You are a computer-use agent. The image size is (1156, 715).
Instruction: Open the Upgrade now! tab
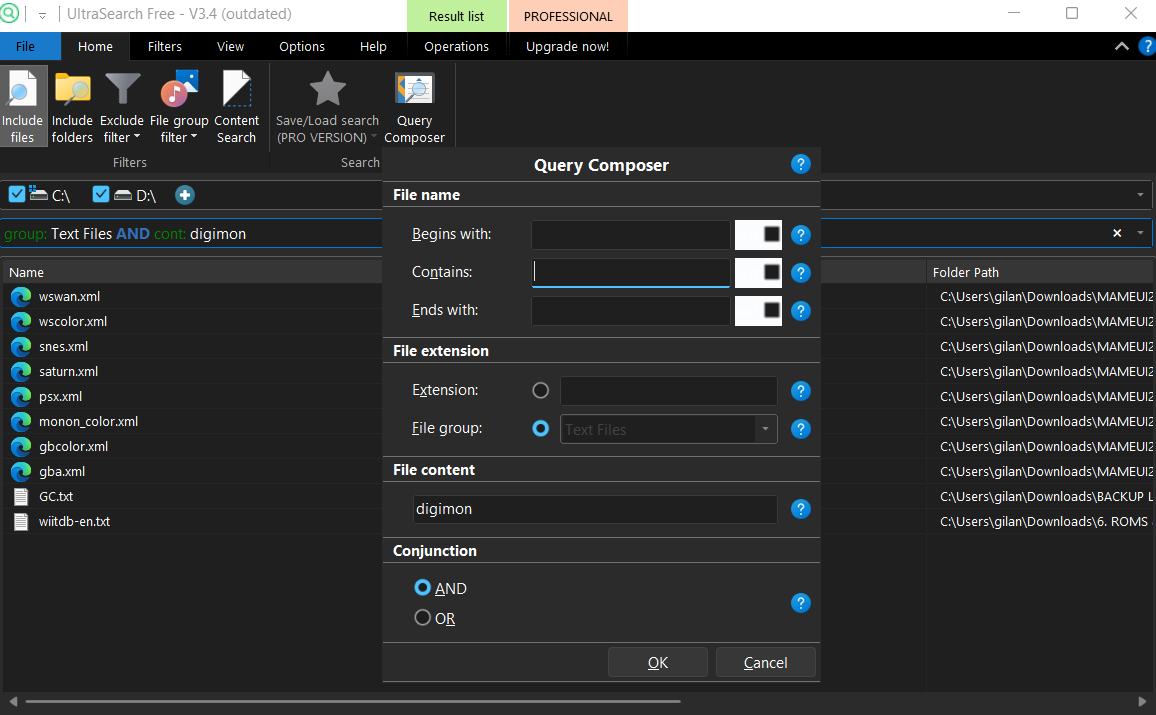tap(568, 46)
